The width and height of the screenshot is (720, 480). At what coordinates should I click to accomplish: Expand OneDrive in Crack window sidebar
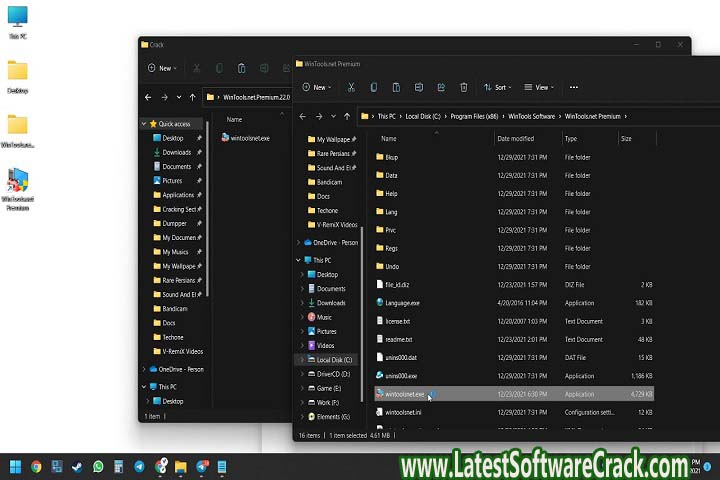144,369
